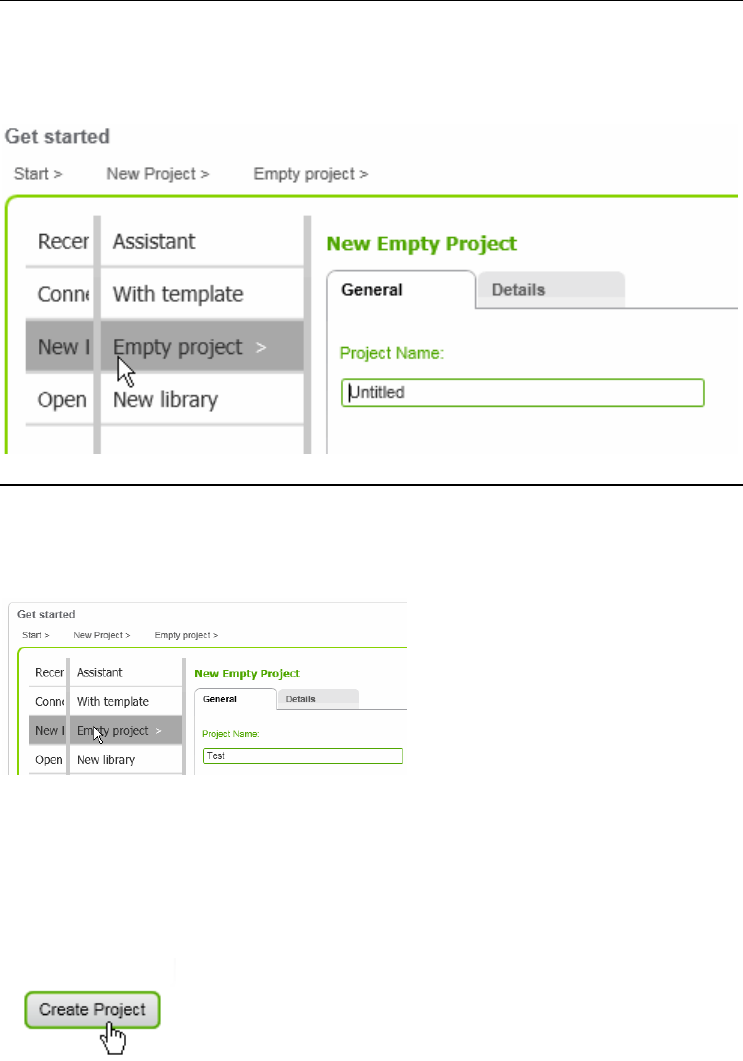The height and width of the screenshot is (1061, 743).
Task: Select Open item in top left column
Action: pos(60,400)
